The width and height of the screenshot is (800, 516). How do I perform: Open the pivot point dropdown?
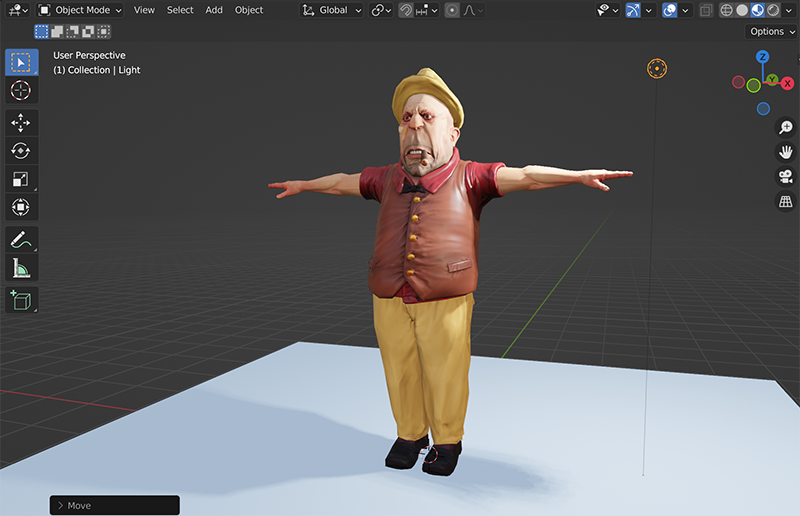(381, 10)
